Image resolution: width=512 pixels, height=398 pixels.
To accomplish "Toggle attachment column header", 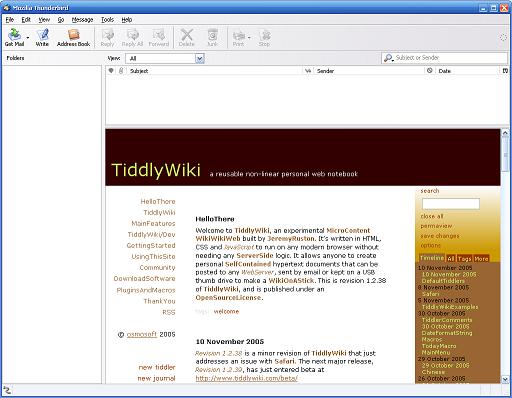I will (121, 71).
